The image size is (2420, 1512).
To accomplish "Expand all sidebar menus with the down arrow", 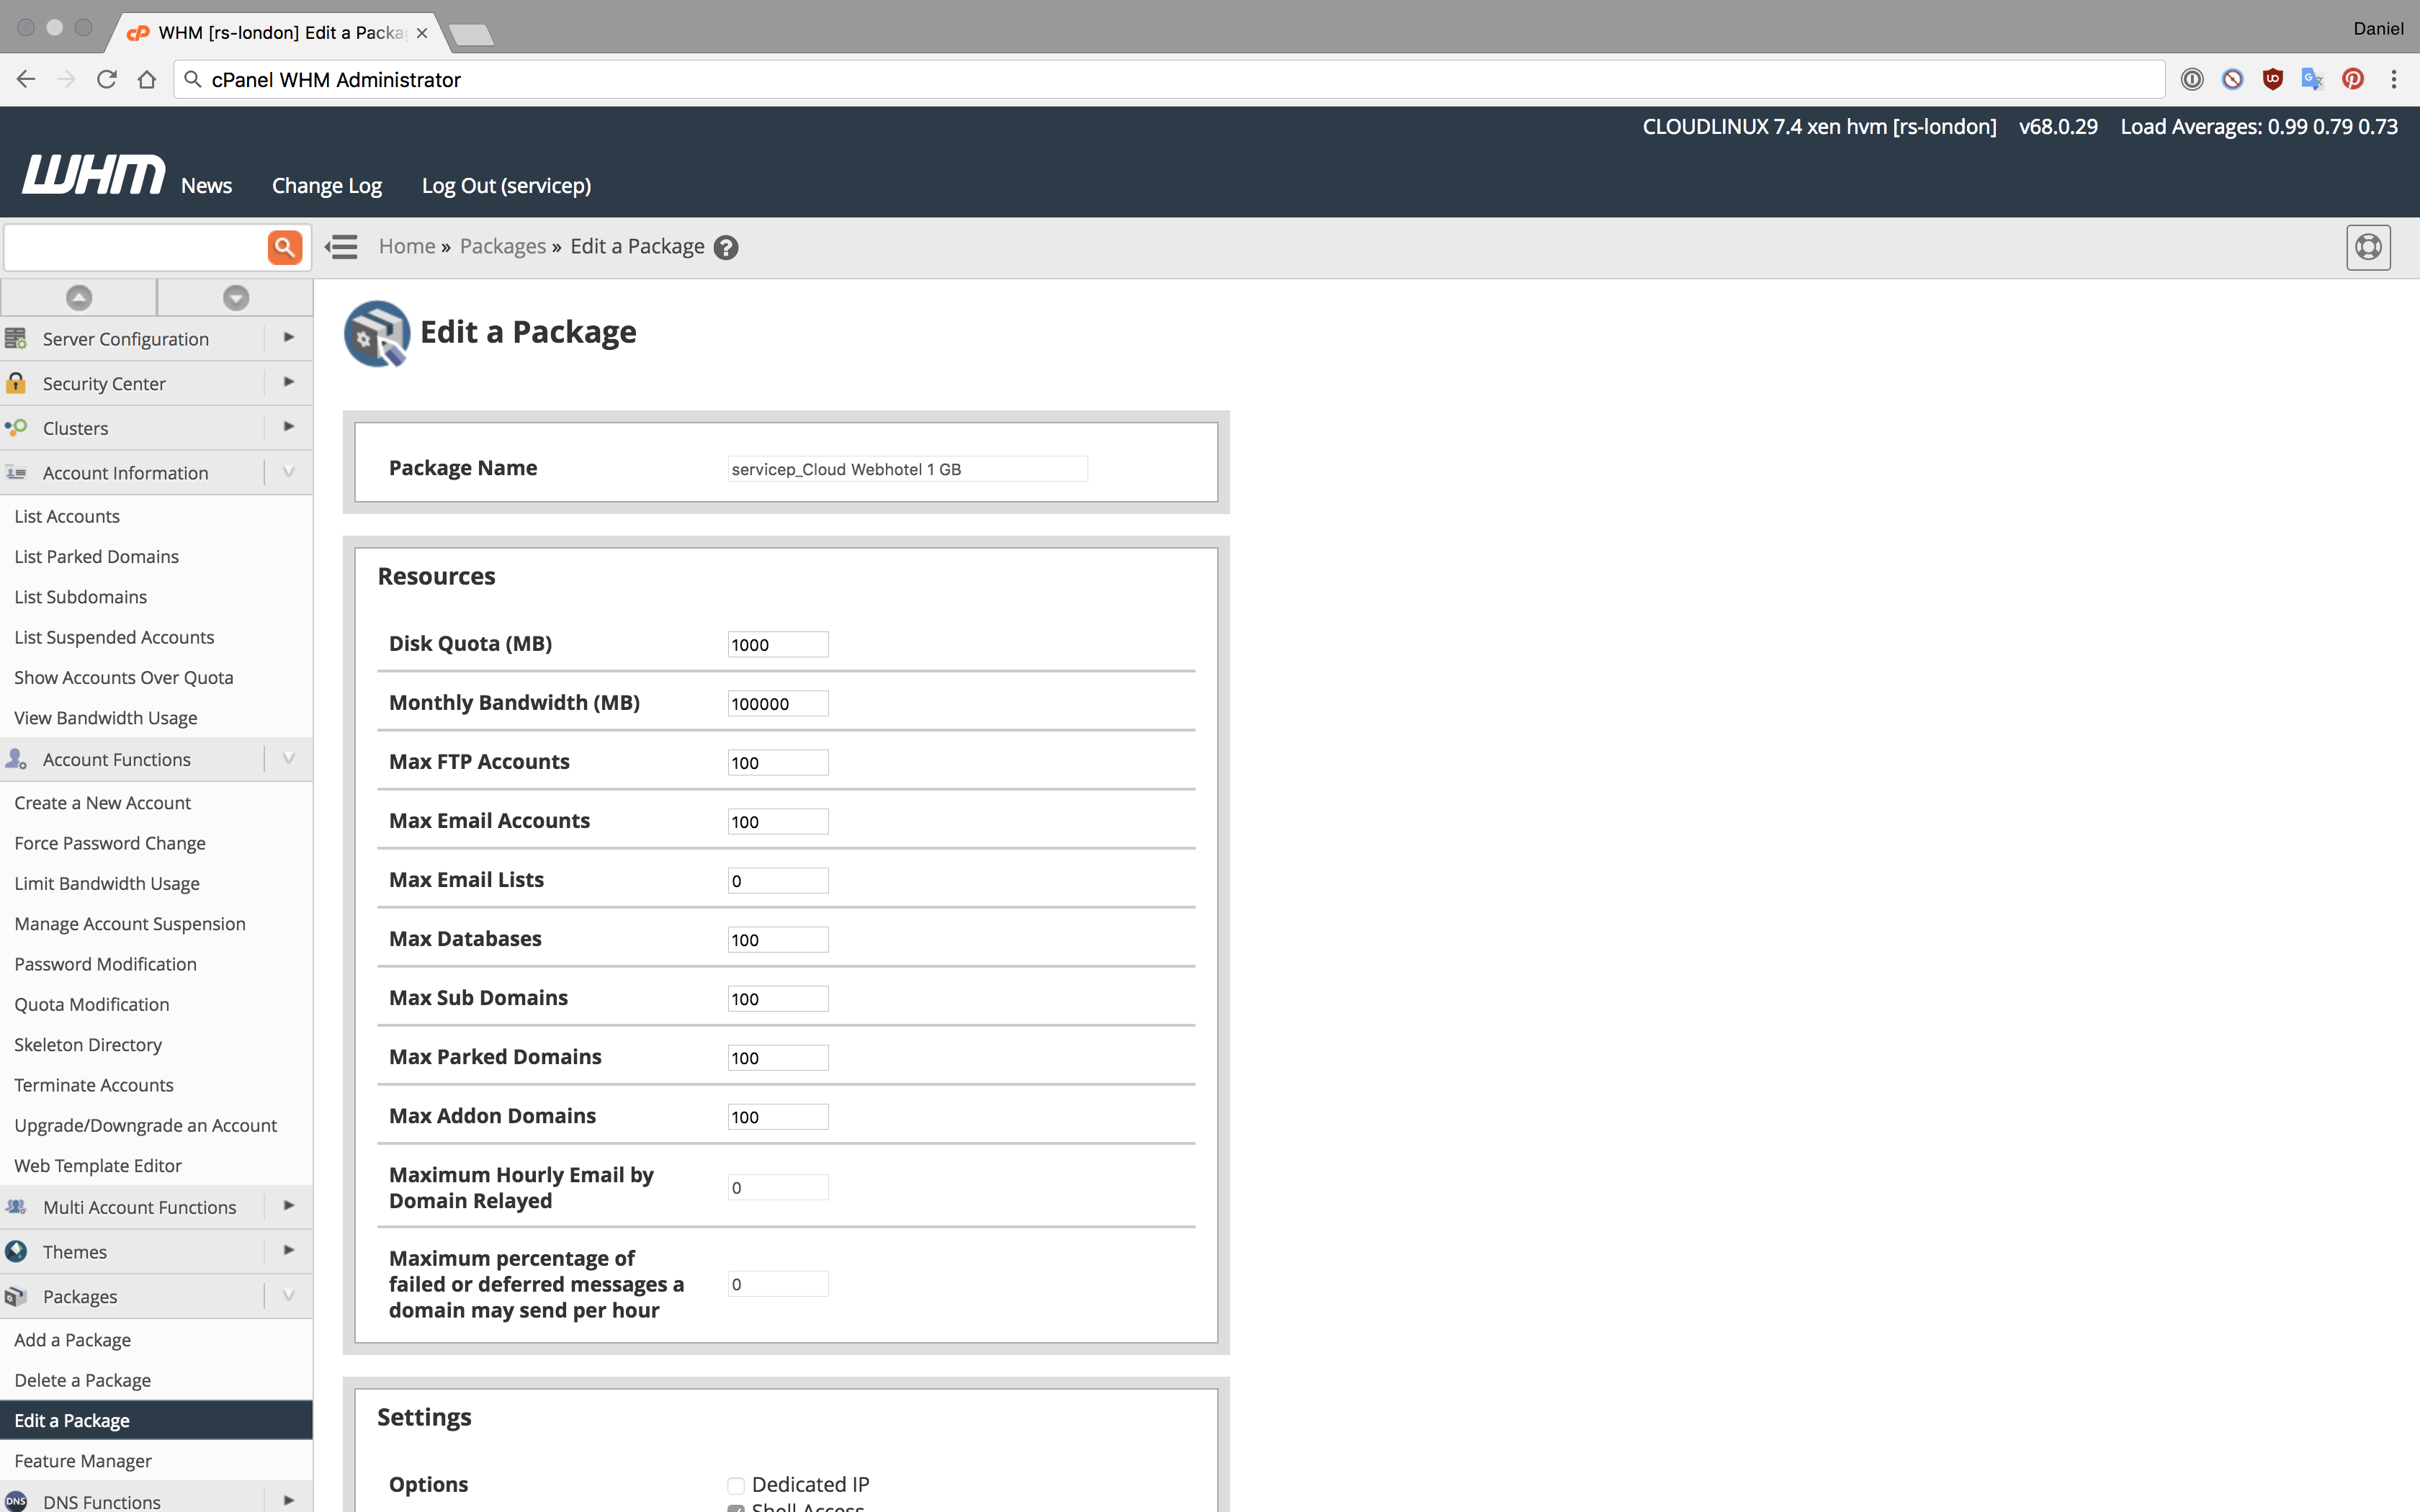I will [236, 297].
